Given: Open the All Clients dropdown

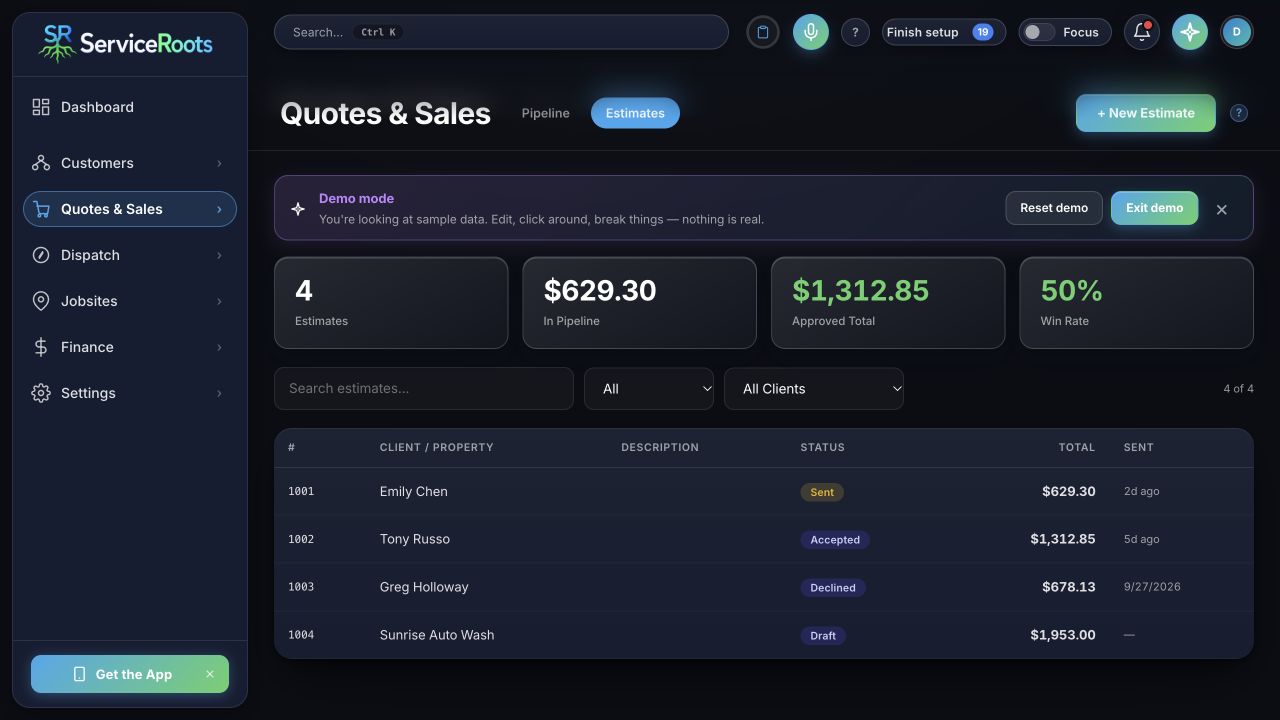Looking at the screenshot, I should (x=814, y=389).
